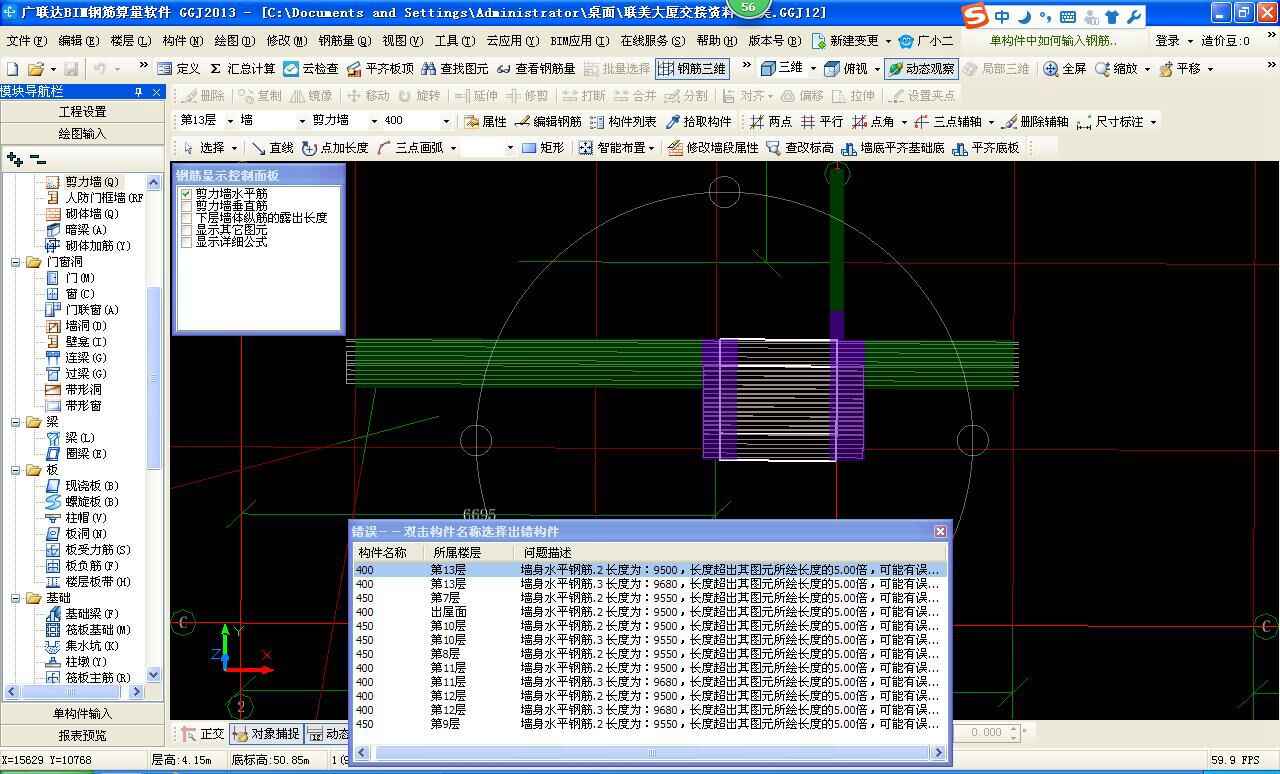Screen dimensions: 1280x774
Task: Collapse the 板 tree folder
Action: pos(17,470)
